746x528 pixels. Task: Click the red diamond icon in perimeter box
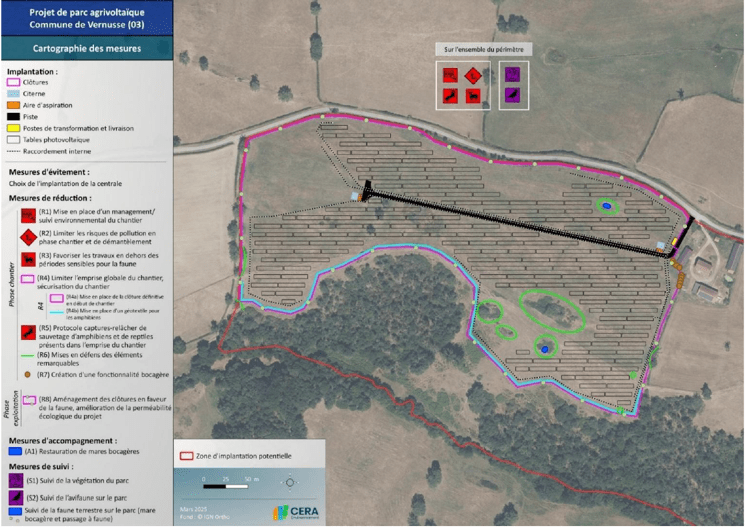pos(475,73)
